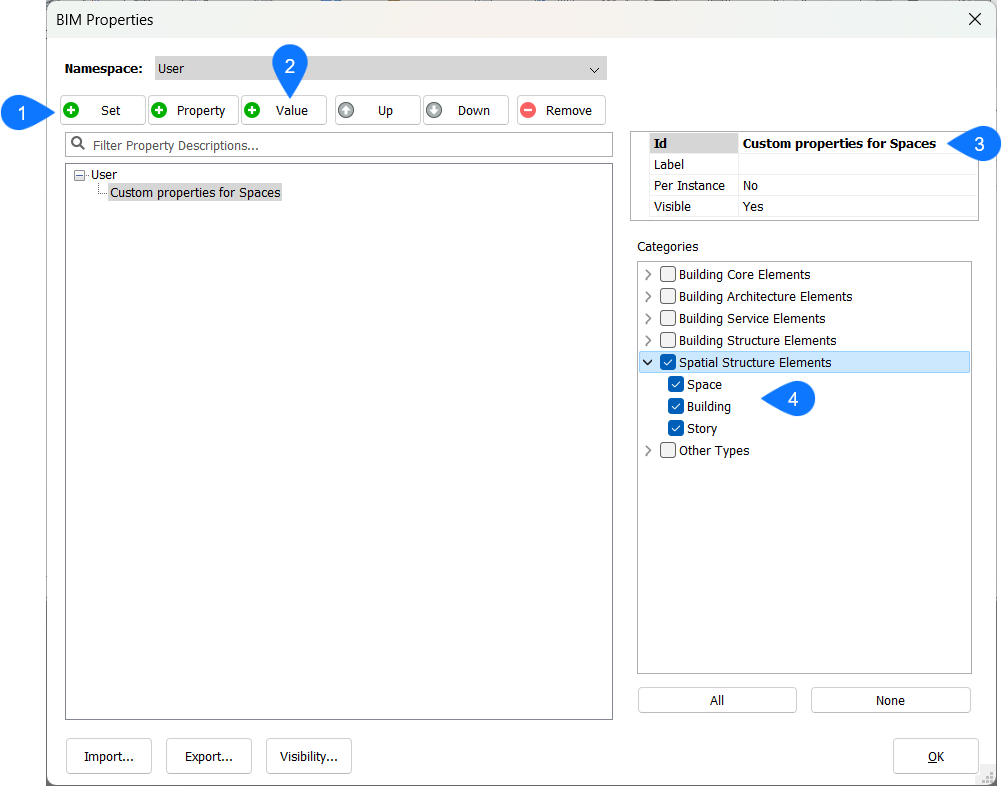
Task: Enable Building Core Elements checkbox
Action: (x=667, y=274)
